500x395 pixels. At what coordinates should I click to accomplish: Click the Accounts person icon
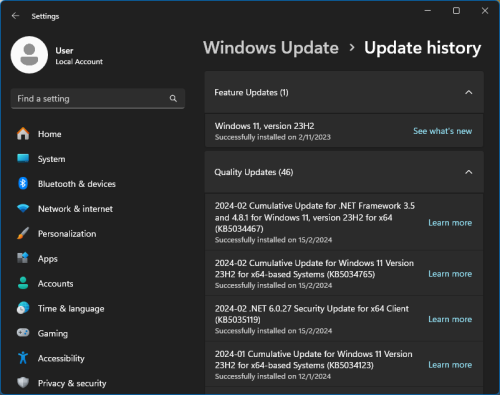(x=23, y=283)
